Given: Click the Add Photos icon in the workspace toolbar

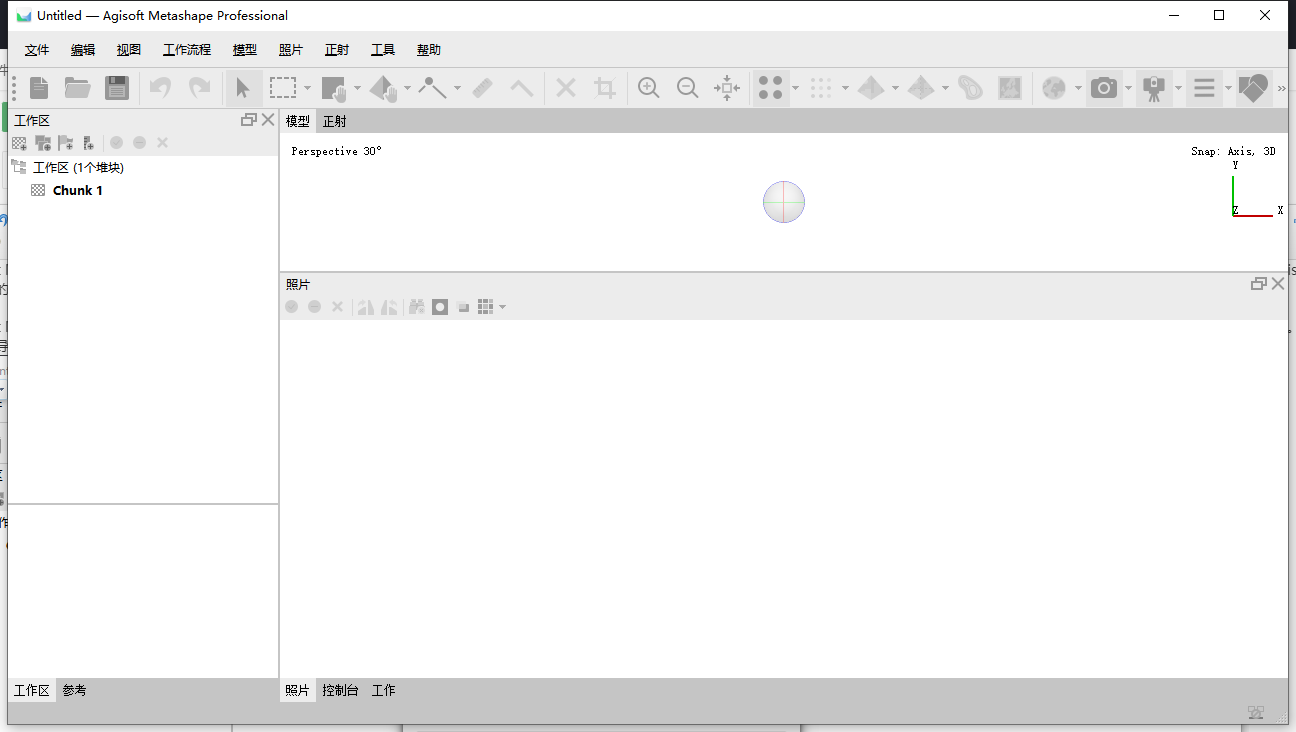Looking at the screenshot, I should click(x=42, y=143).
